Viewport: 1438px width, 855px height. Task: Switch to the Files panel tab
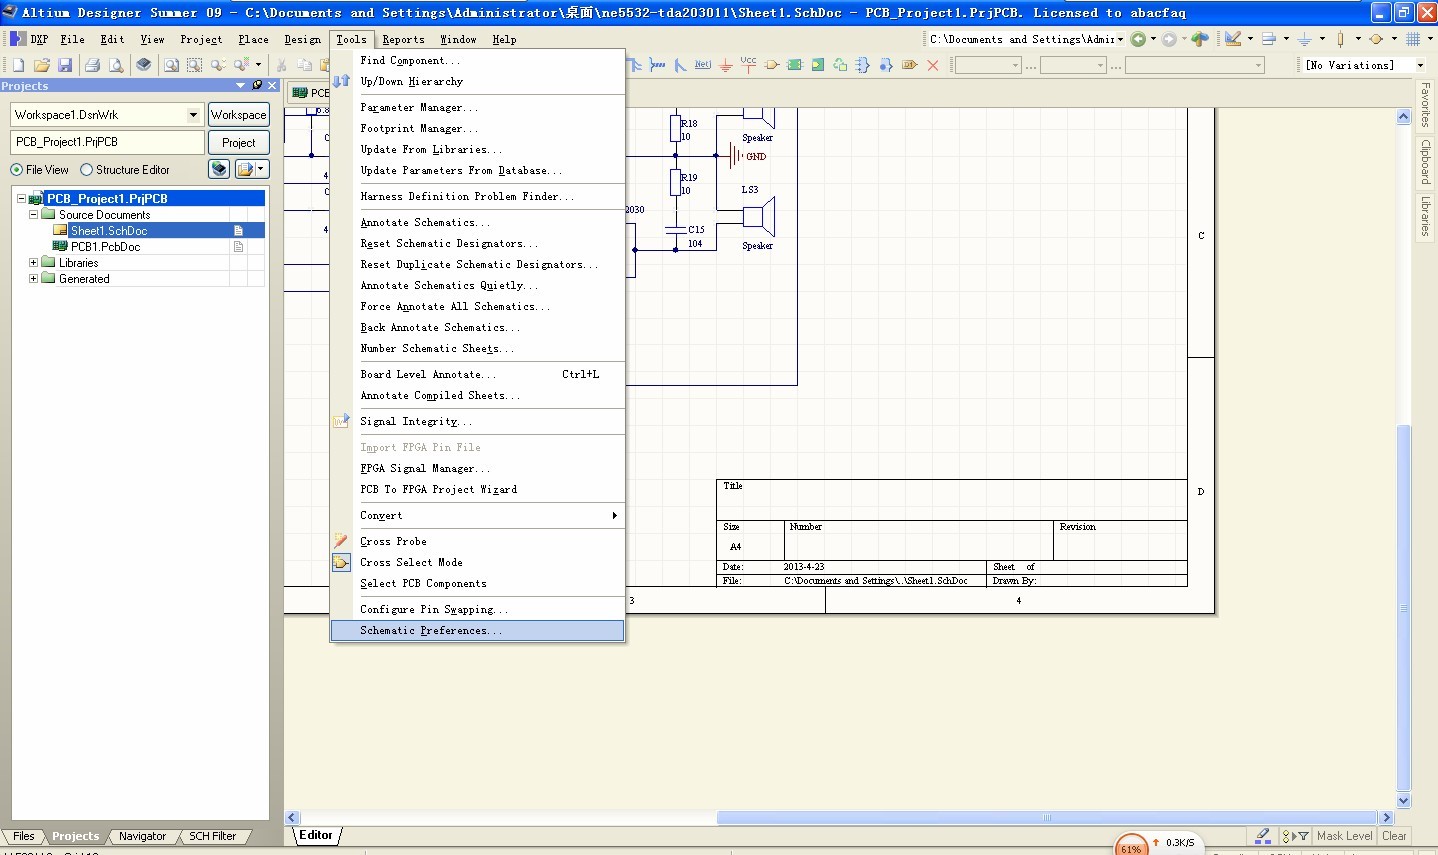tap(23, 836)
